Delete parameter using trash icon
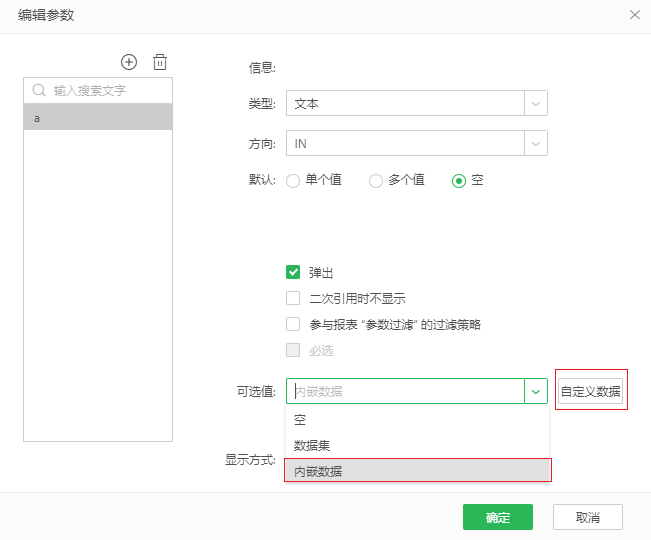Image resolution: width=651 pixels, height=540 pixels. [160, 62]
